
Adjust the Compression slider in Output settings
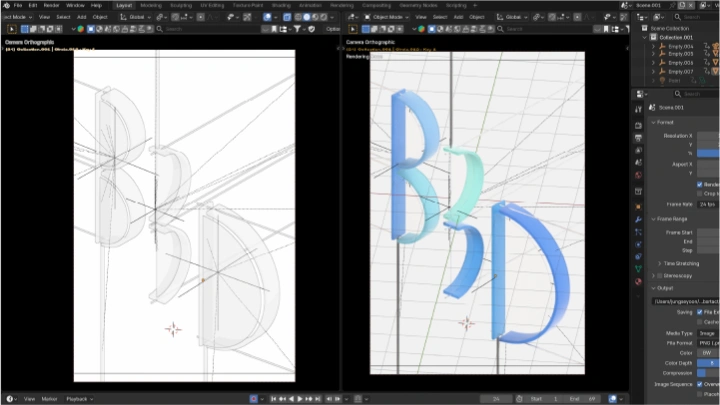point(707,372)
